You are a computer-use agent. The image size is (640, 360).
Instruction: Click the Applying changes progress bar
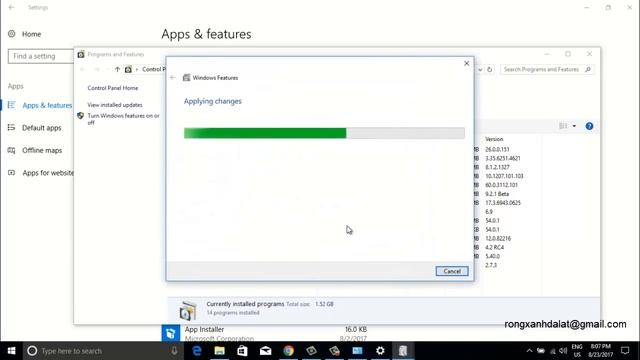pos(324,133)
